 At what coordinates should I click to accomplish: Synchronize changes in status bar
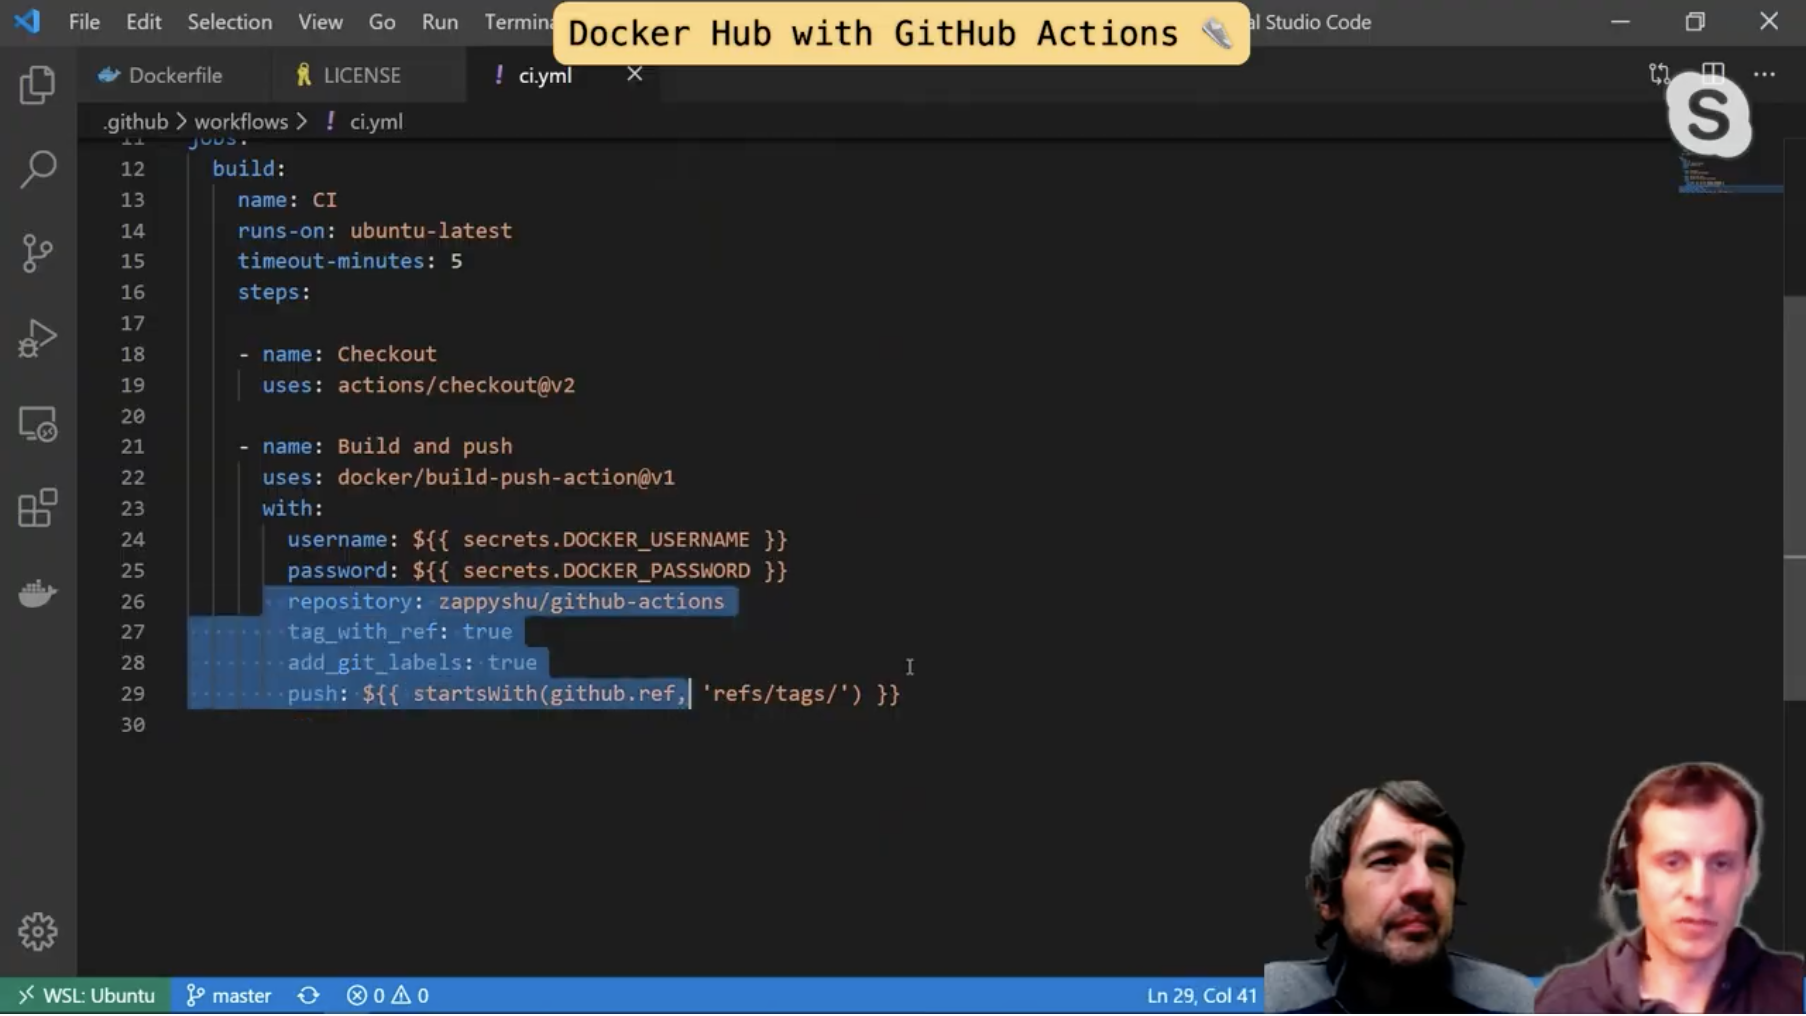coord(308,995)
